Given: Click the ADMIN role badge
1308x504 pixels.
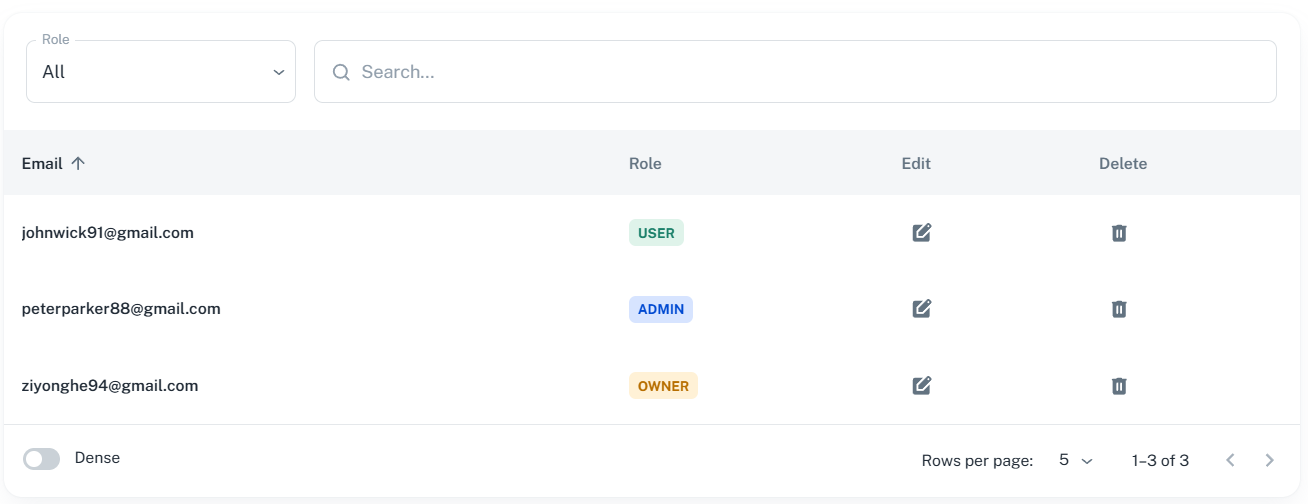Looking at the screenshot, I should tap(660, 309).
